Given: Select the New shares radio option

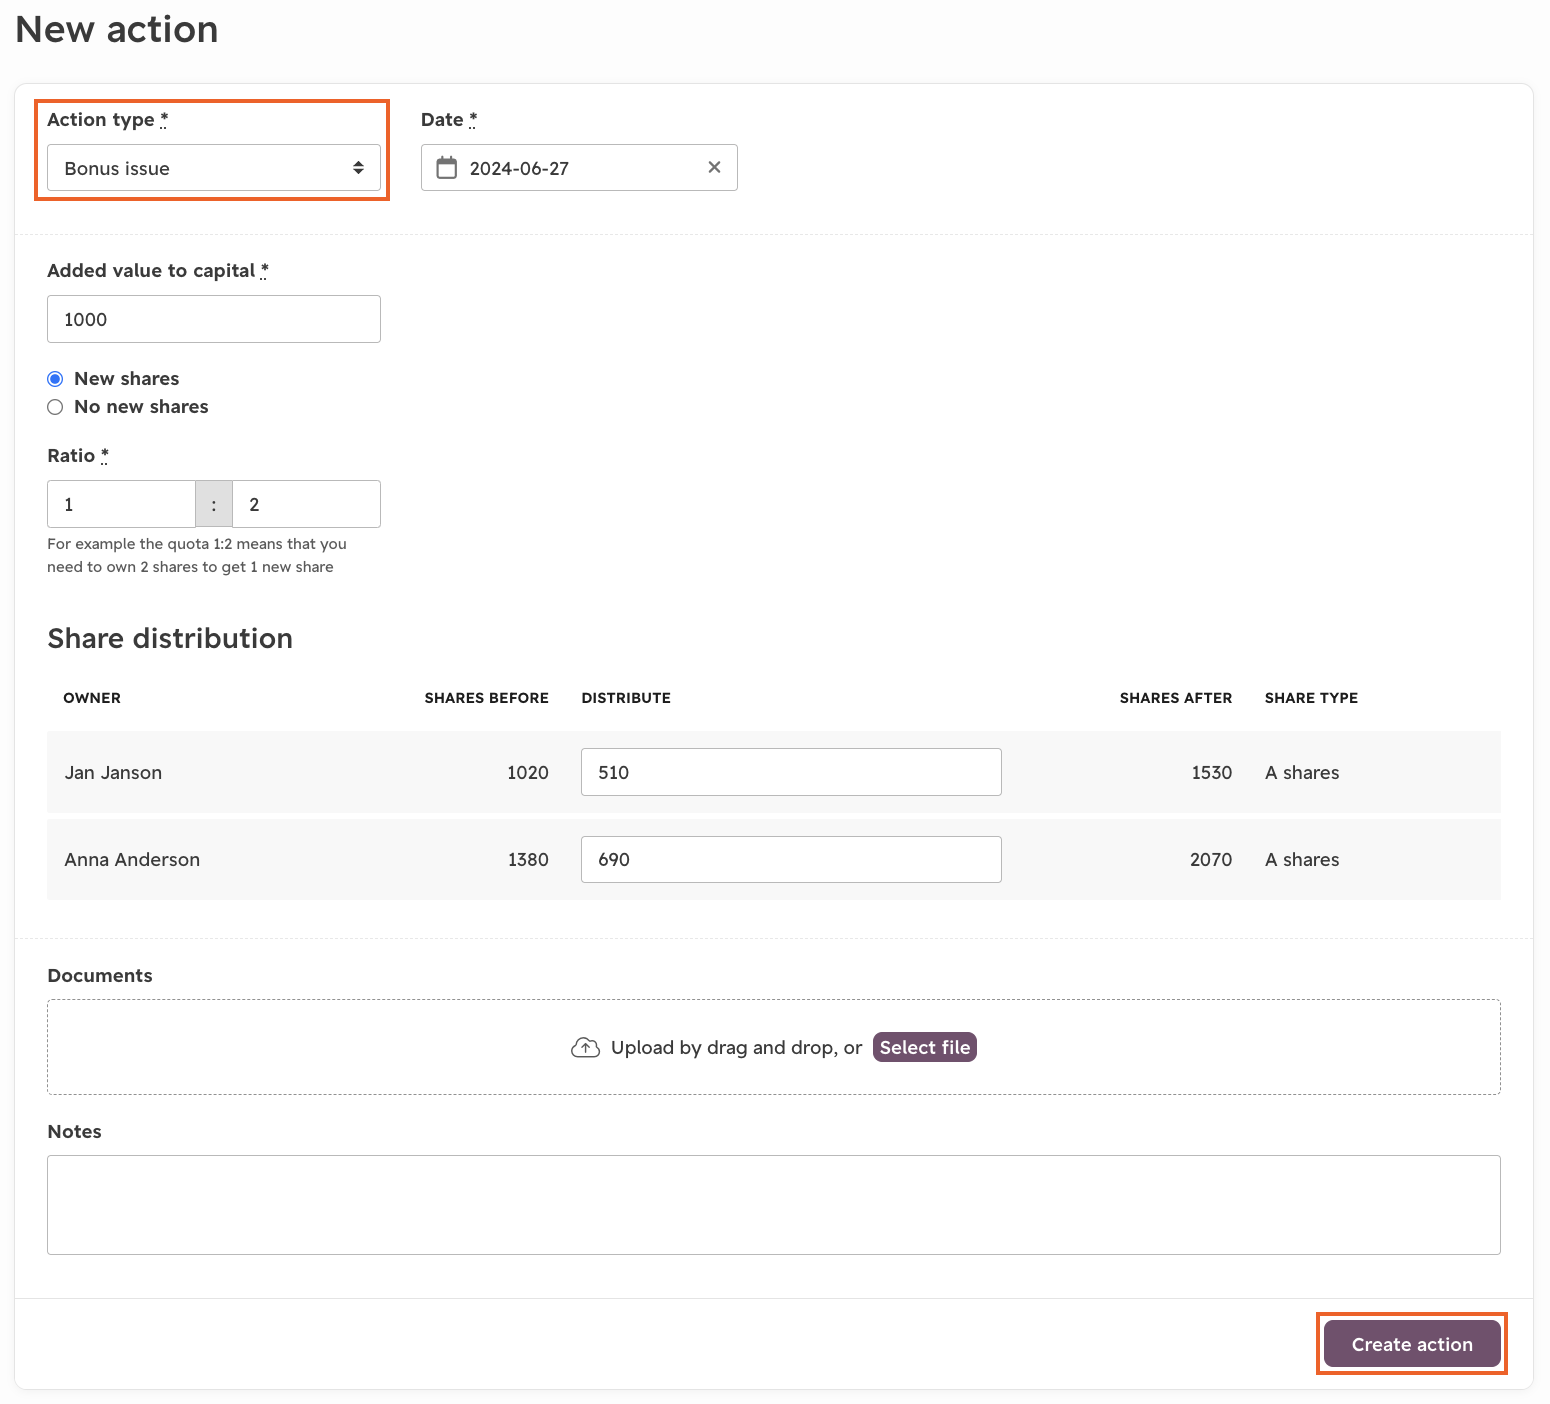Looking at the screenshot, I should tap(55, 379).
